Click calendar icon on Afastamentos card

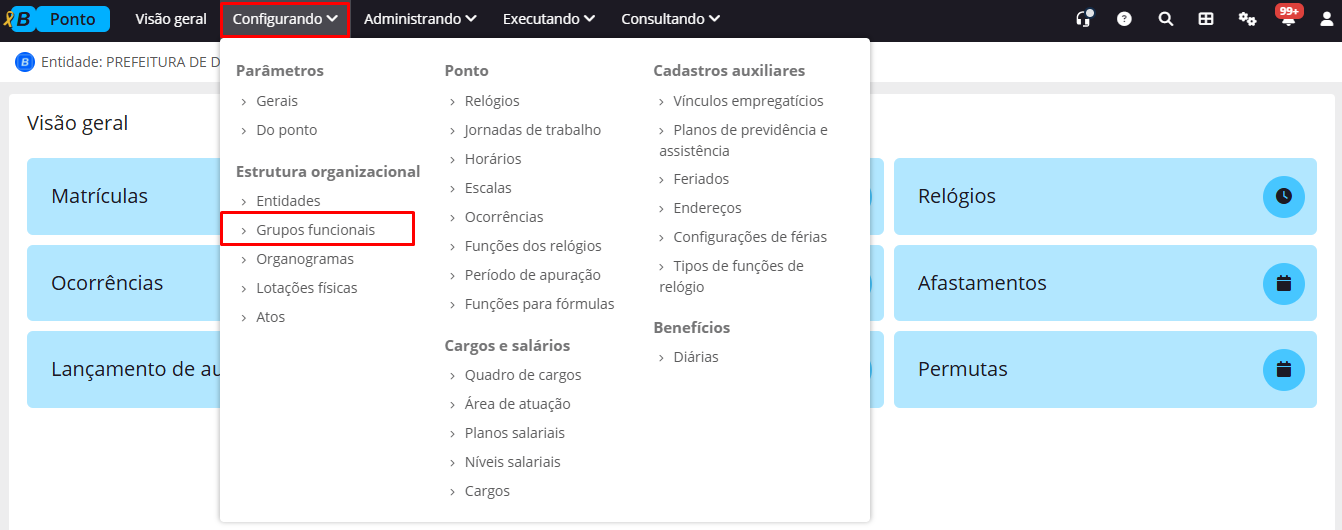point(1284,283)
